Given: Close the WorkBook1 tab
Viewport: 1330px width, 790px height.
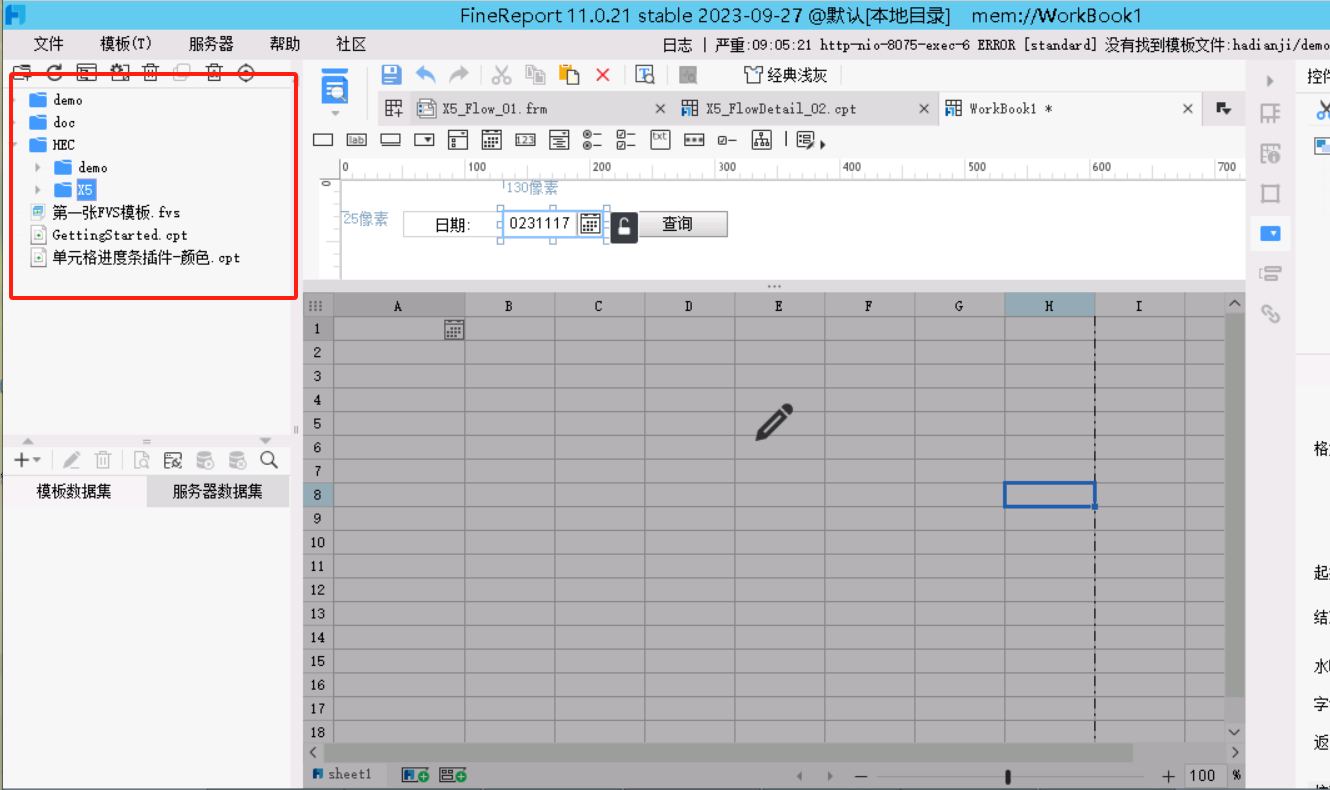Looking at the screenshot, I should [x=1188, y=108].
